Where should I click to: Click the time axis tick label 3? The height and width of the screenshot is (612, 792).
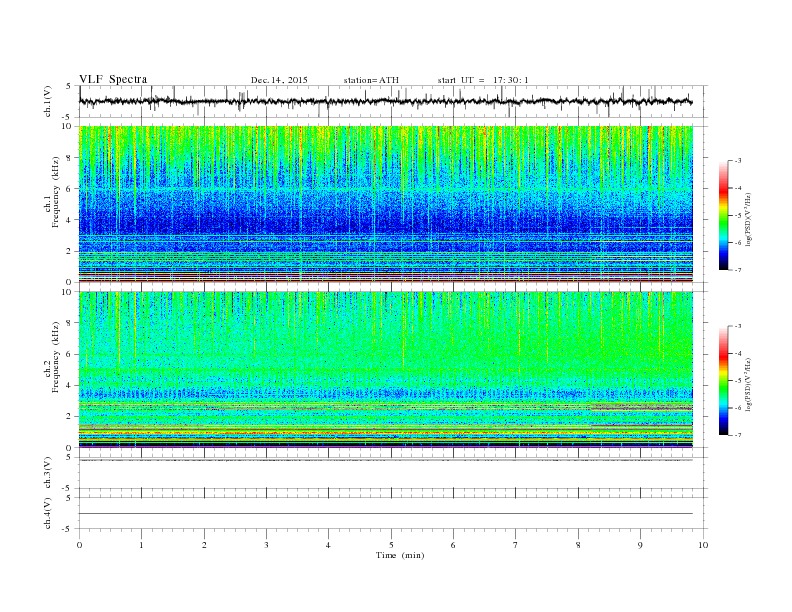point(266,545)
